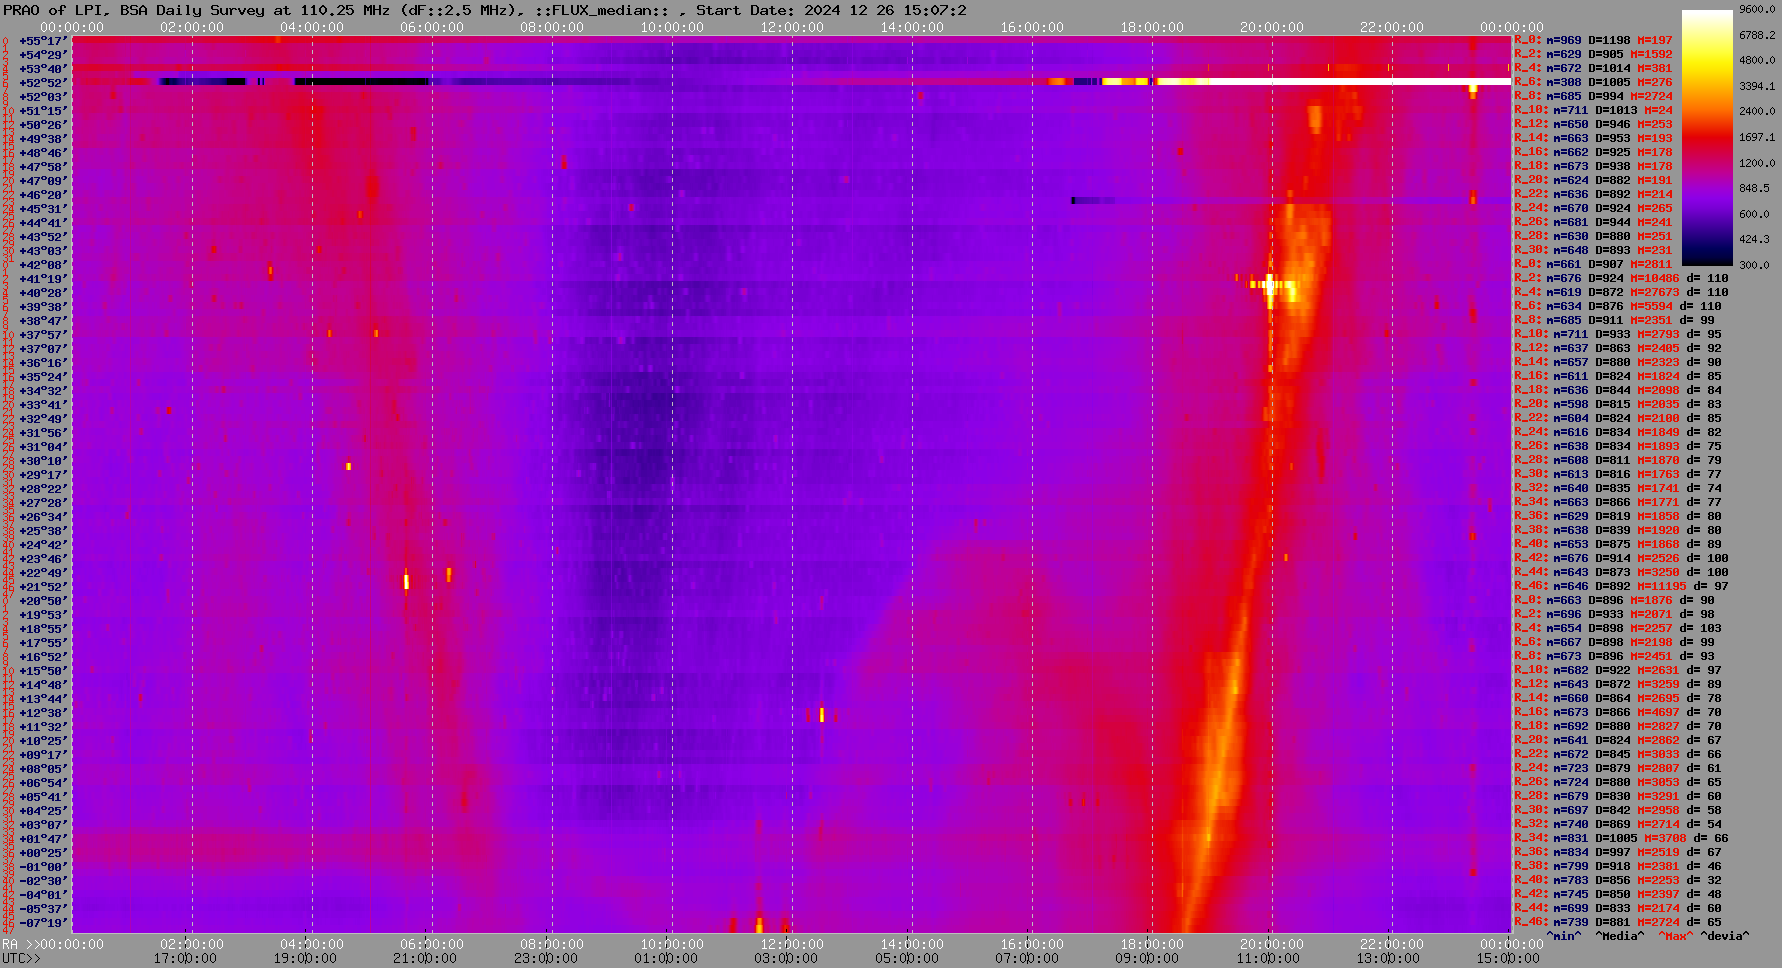
Task: Click the UTC time label 15:00:00
Action: point(1507,958)
